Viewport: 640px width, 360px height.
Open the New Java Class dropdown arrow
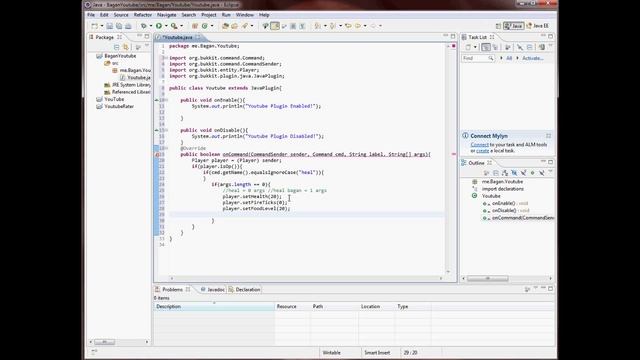(x=212, y=26)
